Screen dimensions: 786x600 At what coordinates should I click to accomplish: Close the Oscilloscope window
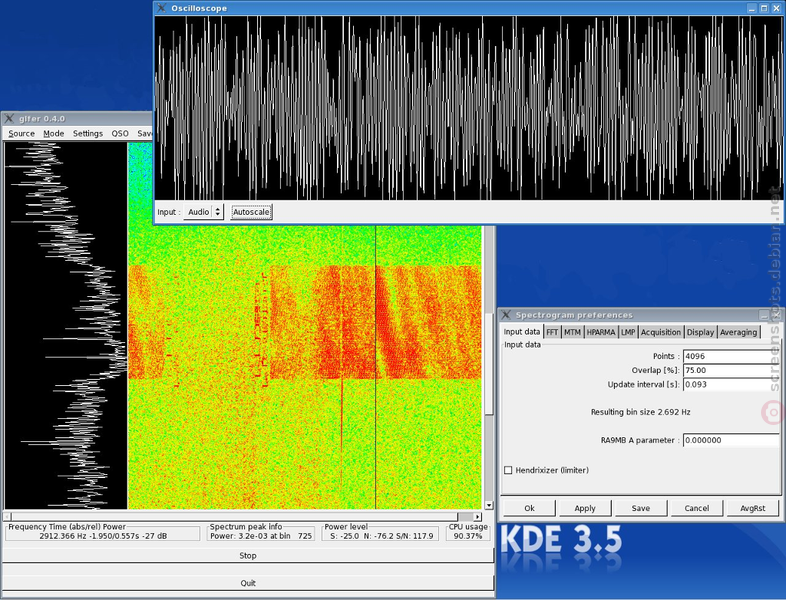[776, 8]
